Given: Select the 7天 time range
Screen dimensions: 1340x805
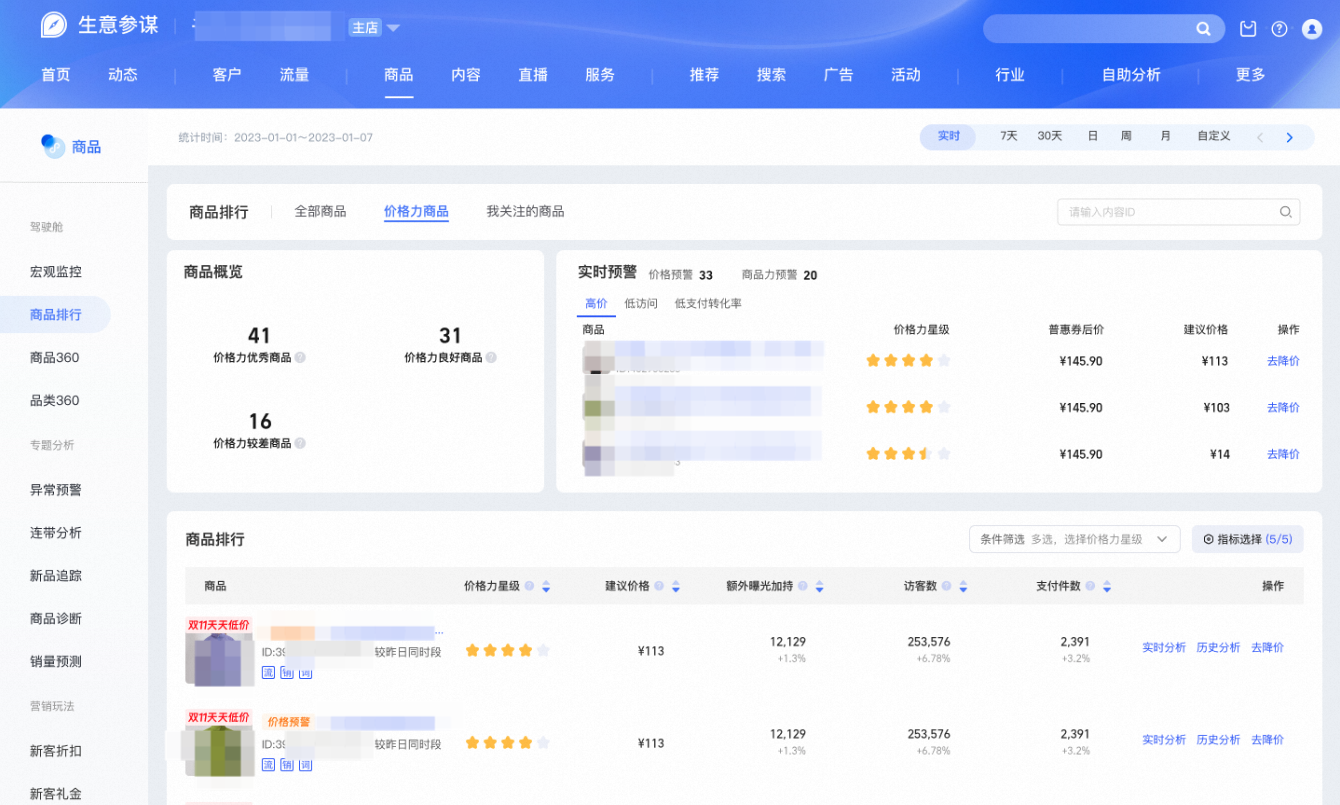Looking at the screenshot, I should click(x=1009, y=136).
